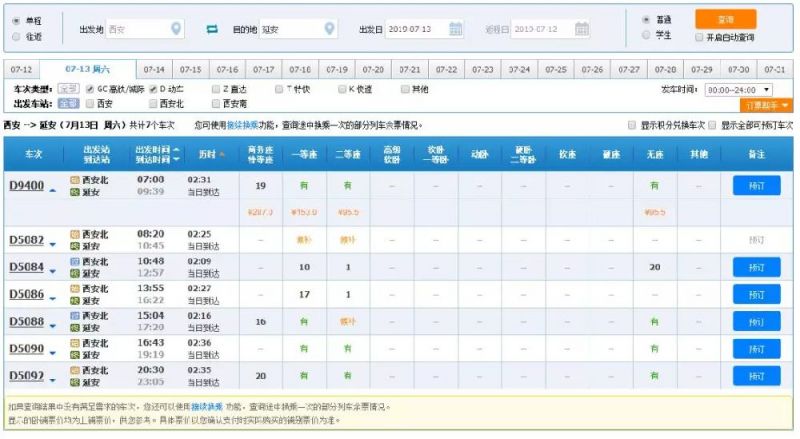The width and height of the screenshot is (800, 439).
Task: Enable 显示全部可预订车次 checkbox
Action: (x=712, y=125)
